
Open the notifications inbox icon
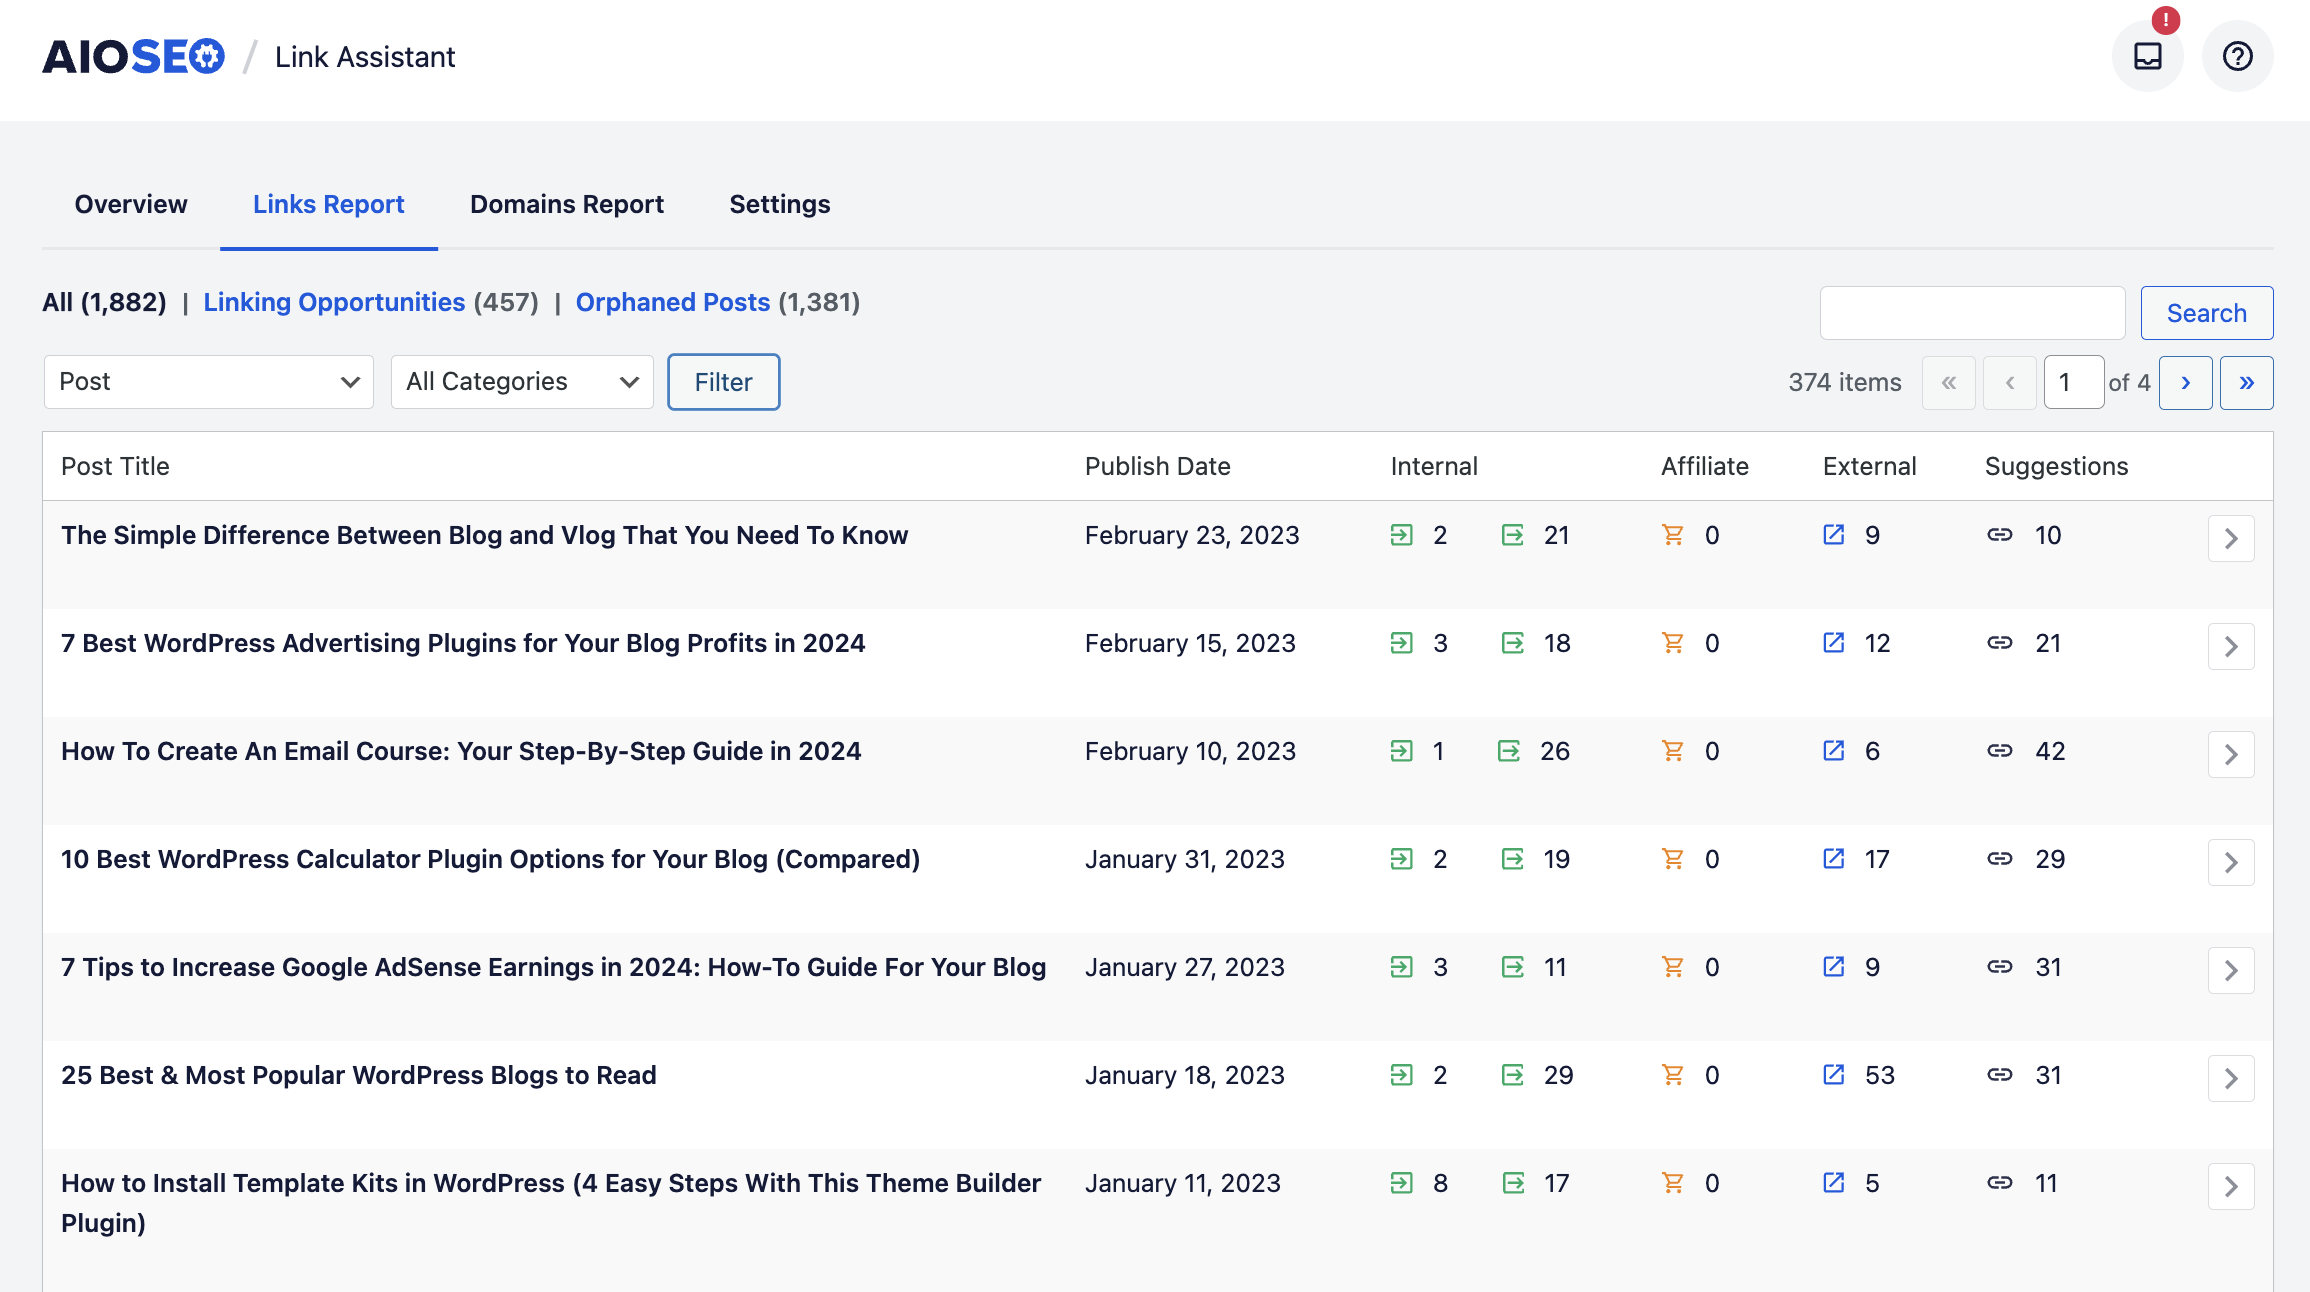[2147, 56]
